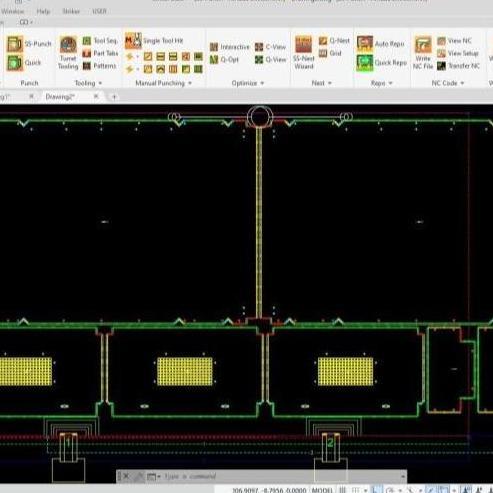Image resolution: width=493 pixels, height=493 pixels.
Task: Open Turret Tooling
Action: (x=68, y=53)
